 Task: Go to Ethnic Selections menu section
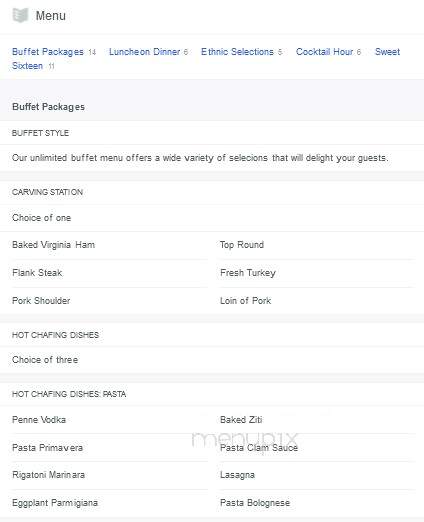coord(237,52)
